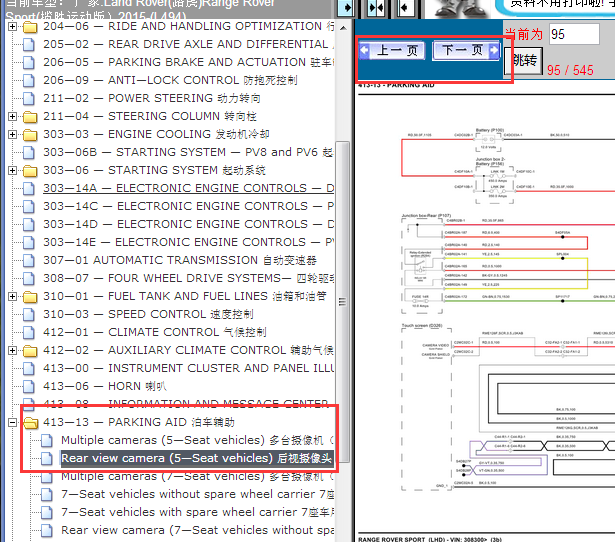Click the tree panel vertical scrollbar thumb
Image resolution: width=615 pixels, height=542 pixels.
pos(343,302)
